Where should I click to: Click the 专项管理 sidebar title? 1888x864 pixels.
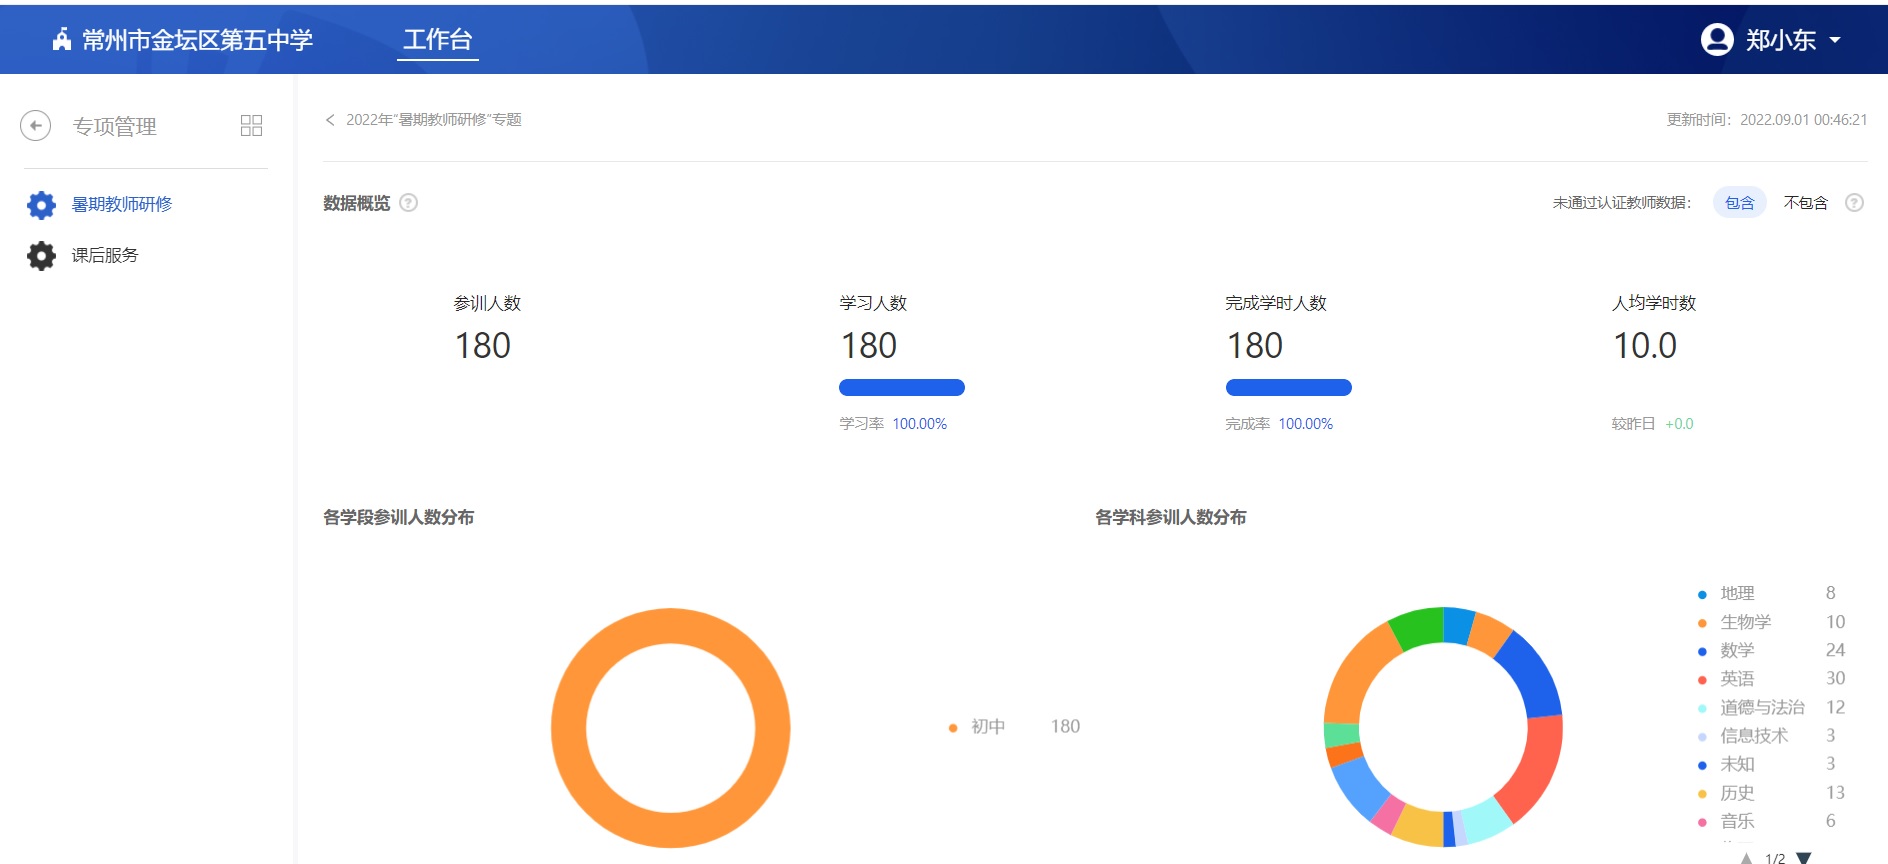click(115, 127)
